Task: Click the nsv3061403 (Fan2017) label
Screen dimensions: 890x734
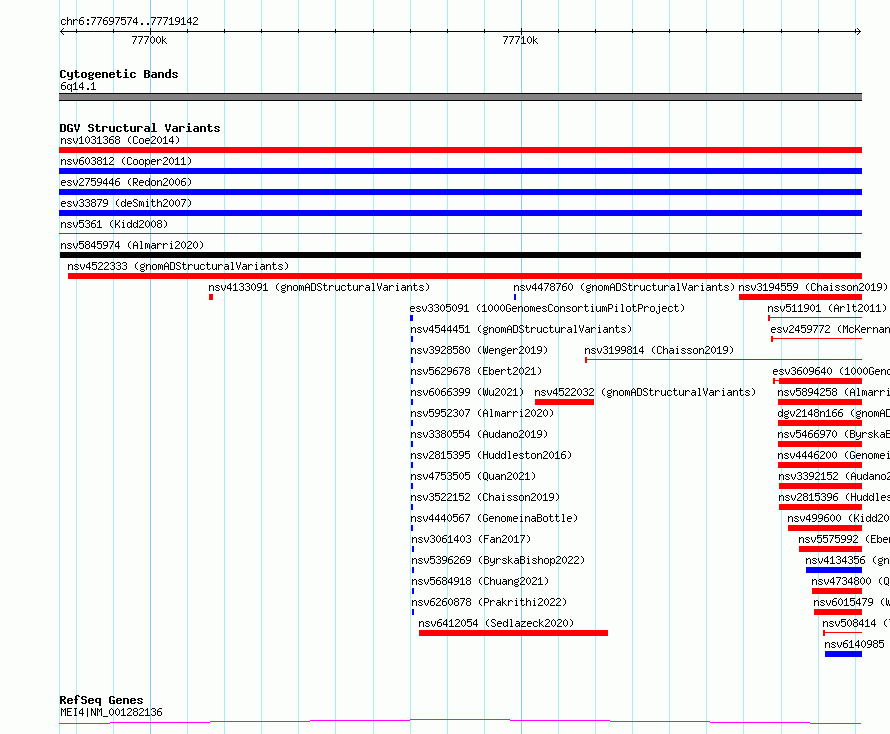Action: (471, 539)
